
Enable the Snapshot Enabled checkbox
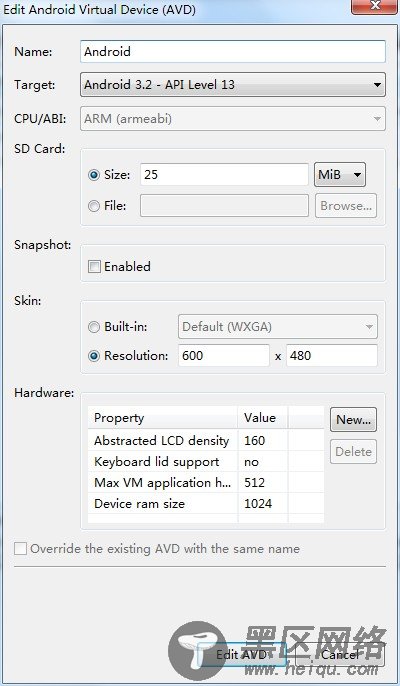coord(94,266)
